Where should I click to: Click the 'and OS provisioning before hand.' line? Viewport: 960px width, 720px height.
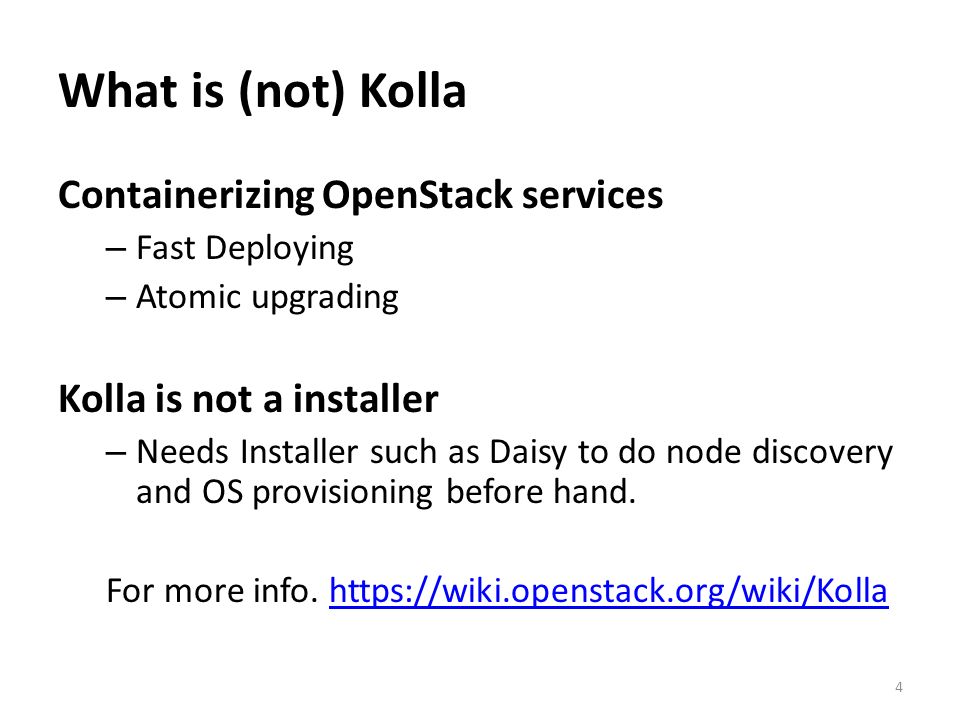(386, 492)
